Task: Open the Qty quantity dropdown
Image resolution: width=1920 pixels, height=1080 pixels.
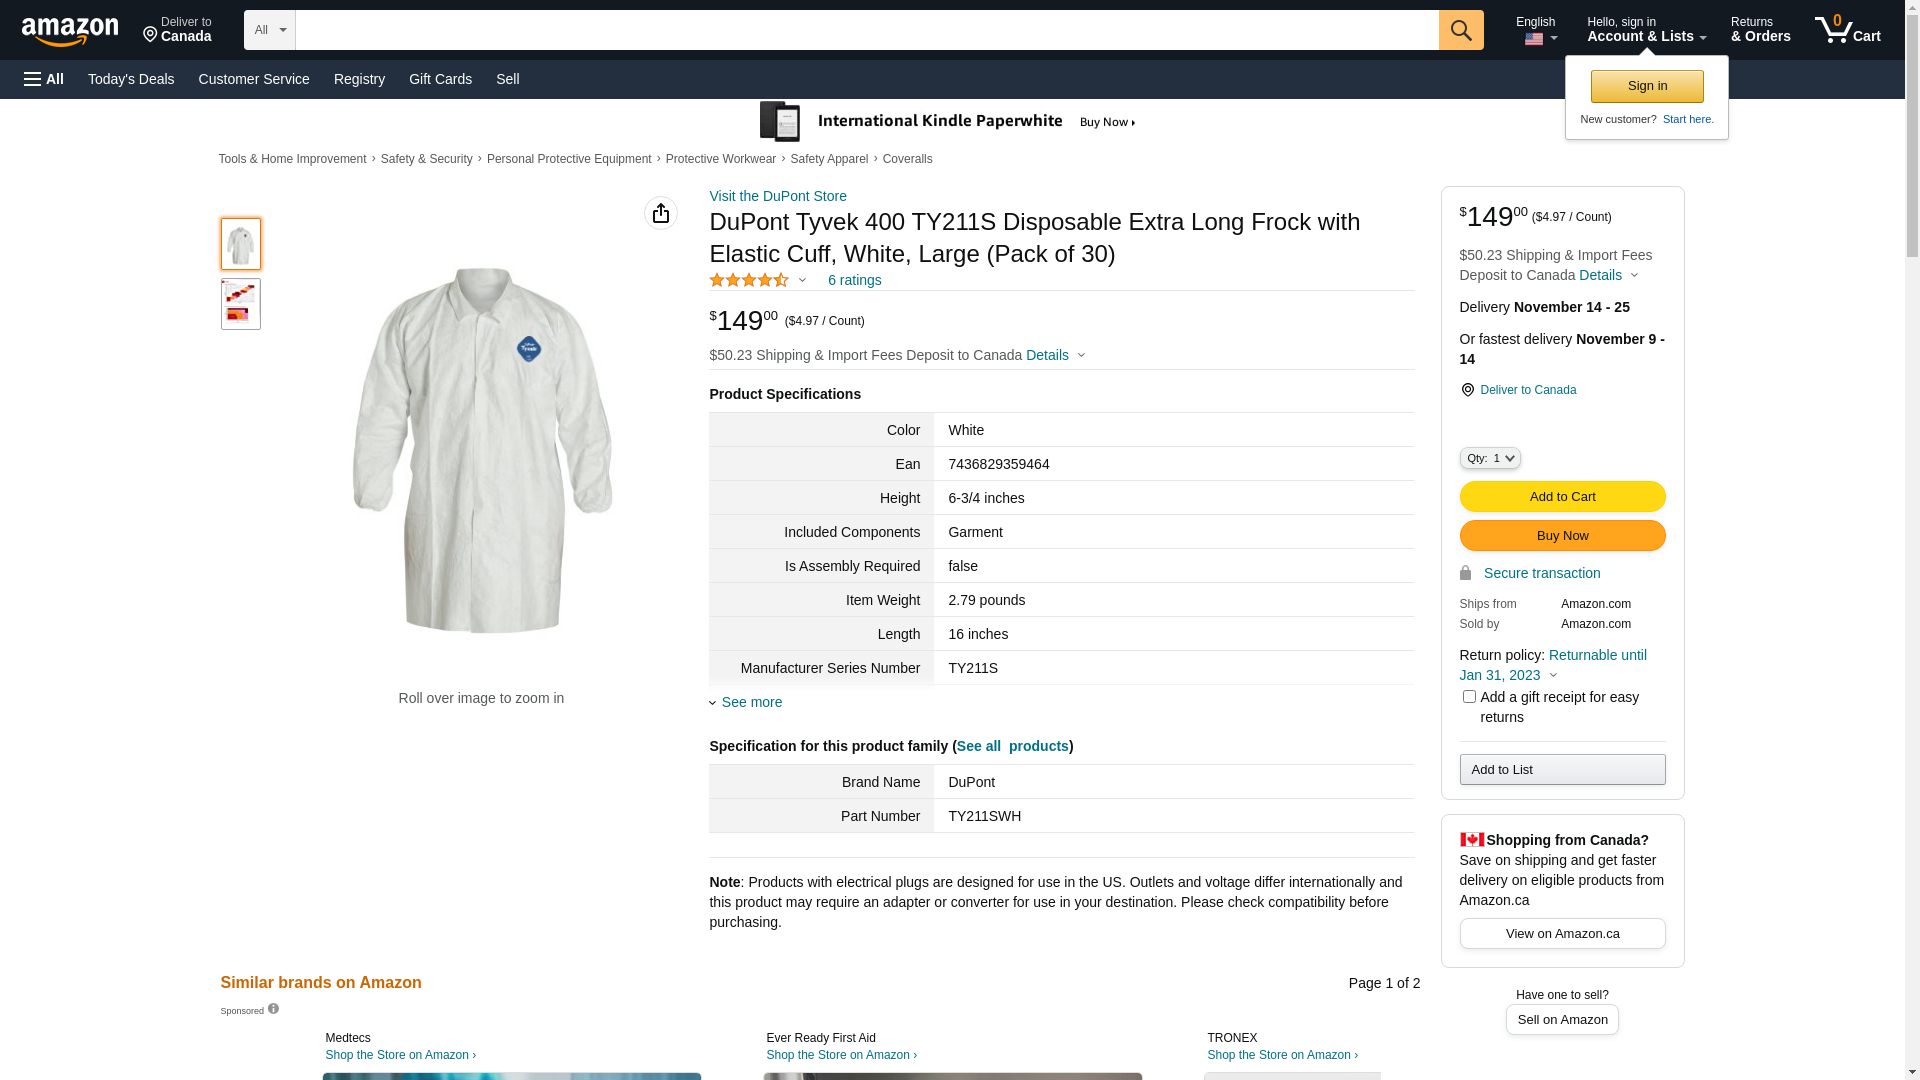Action: (x=1490, y=458)
